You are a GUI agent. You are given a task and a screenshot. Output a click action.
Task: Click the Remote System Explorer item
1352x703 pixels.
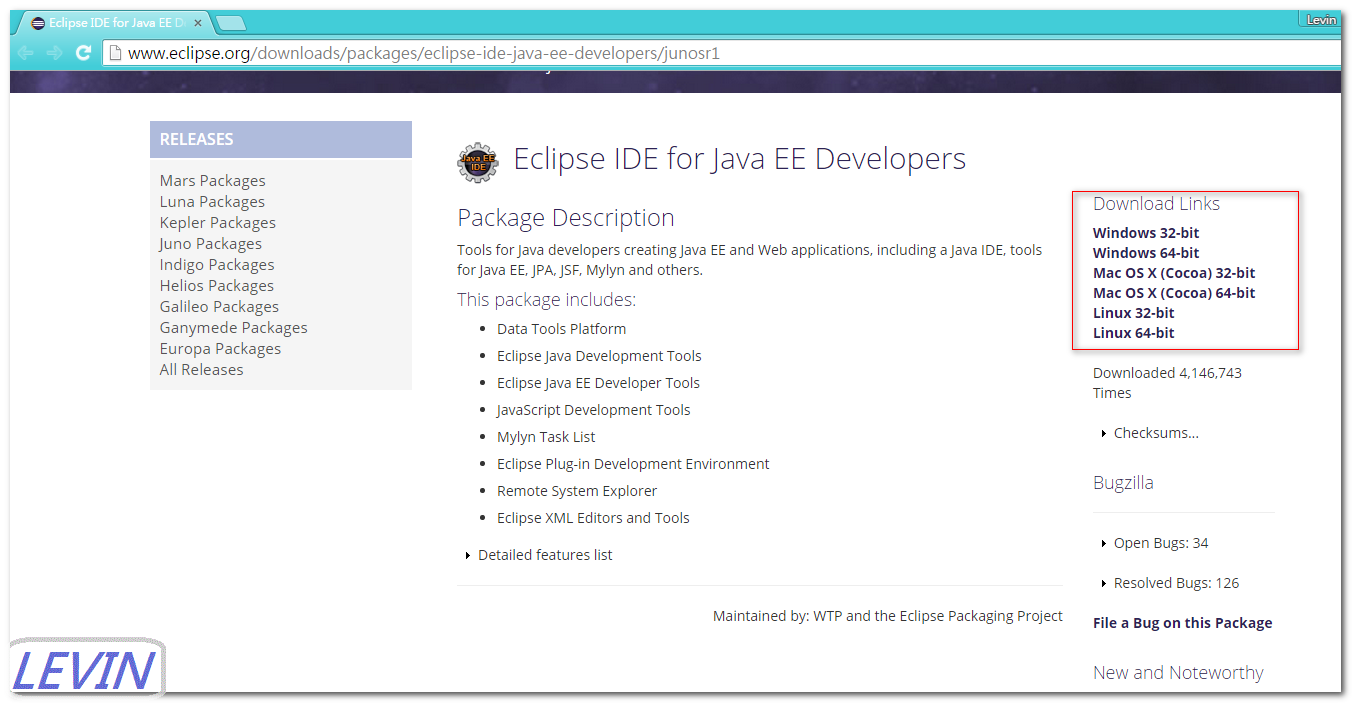pyautogui.click(x=577, y=491)
